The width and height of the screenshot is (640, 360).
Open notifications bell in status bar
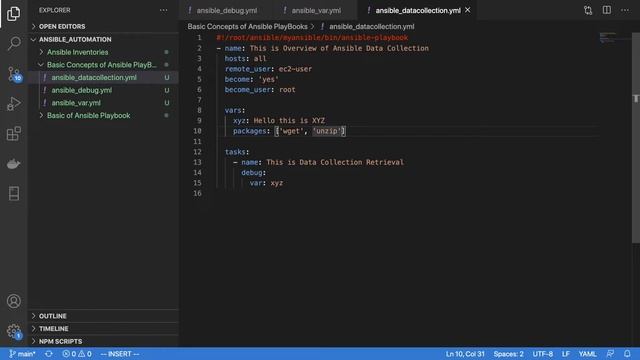click(627, 354)
